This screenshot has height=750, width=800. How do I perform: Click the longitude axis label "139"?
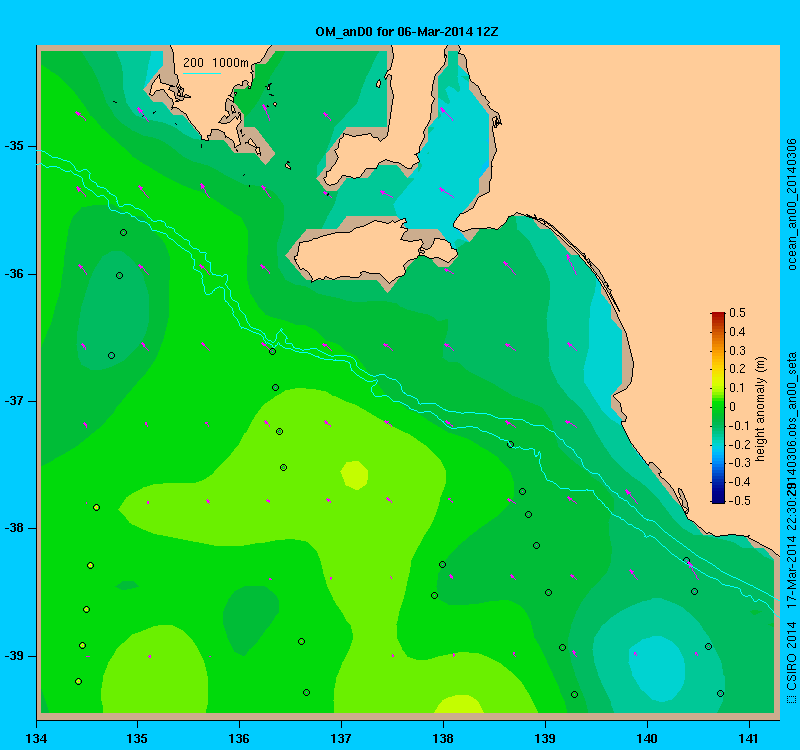[x=545, y=738]
